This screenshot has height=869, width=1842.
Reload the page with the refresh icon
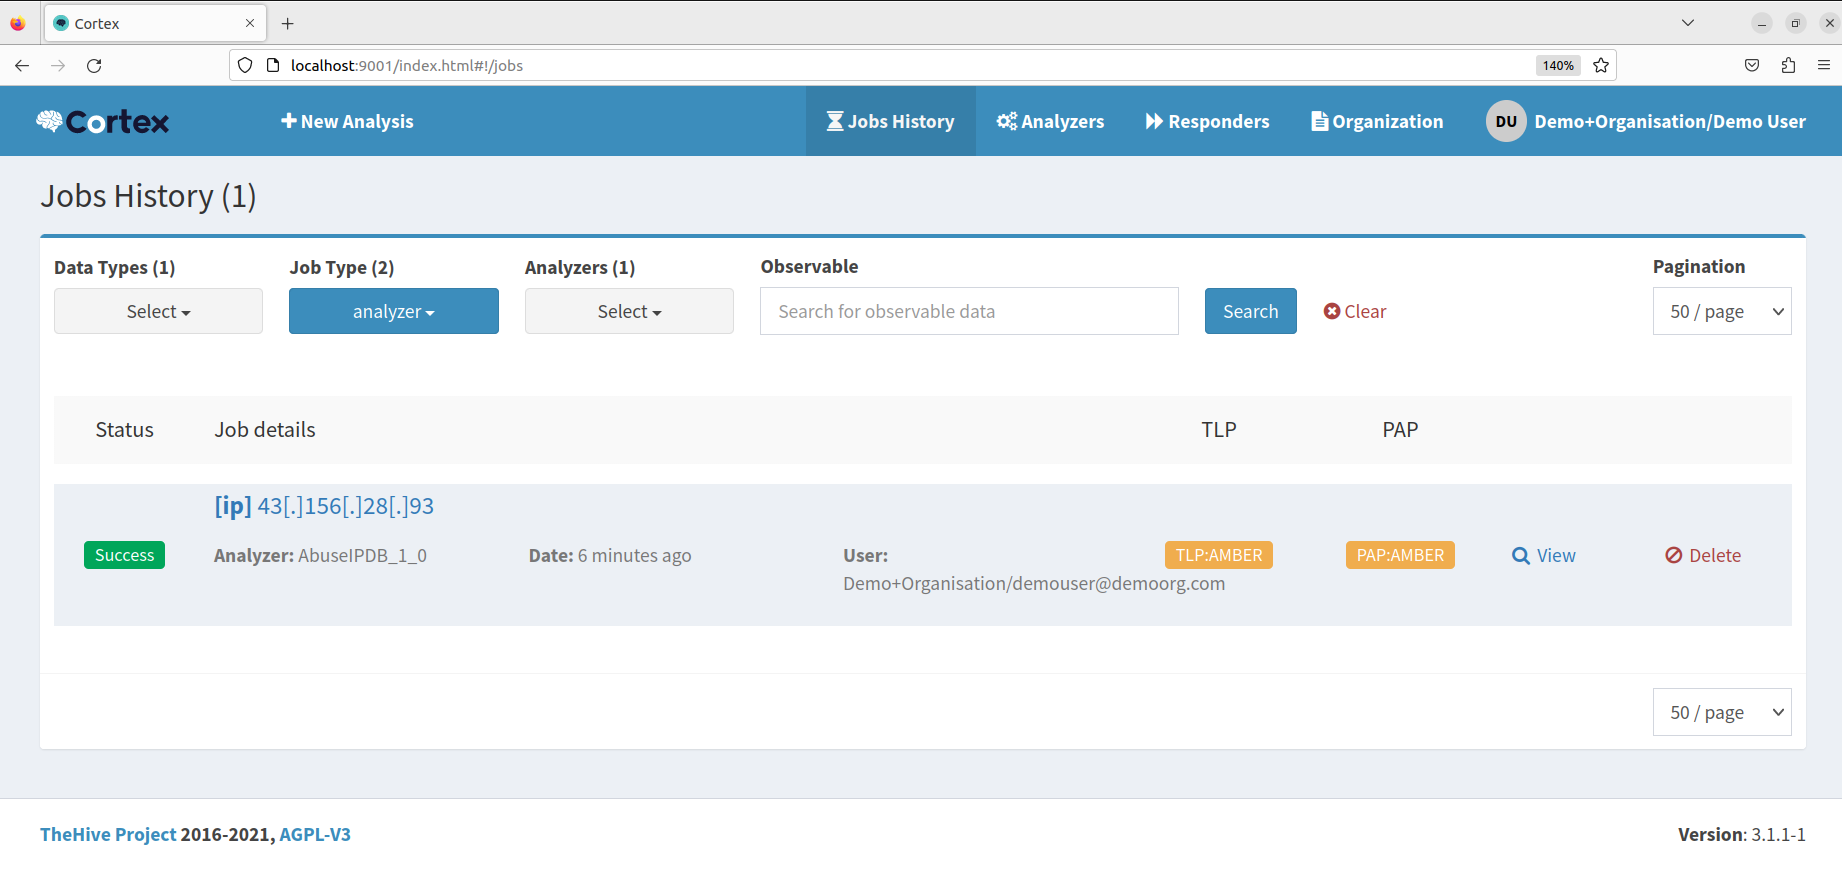(x=94, y=65)
